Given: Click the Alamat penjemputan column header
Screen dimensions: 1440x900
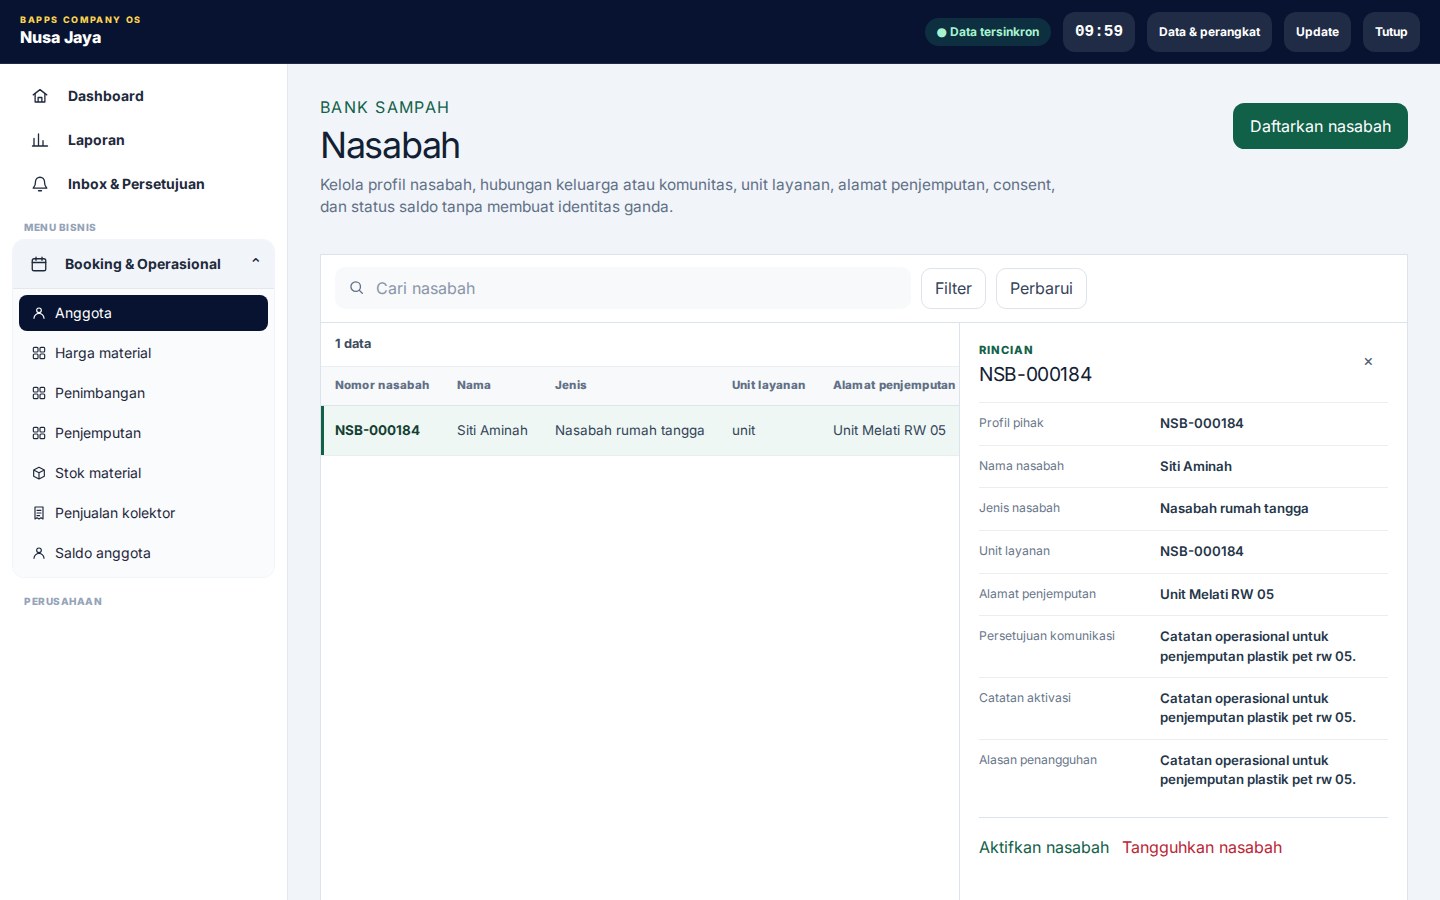Looking at the screenshot, I should 894,385.
